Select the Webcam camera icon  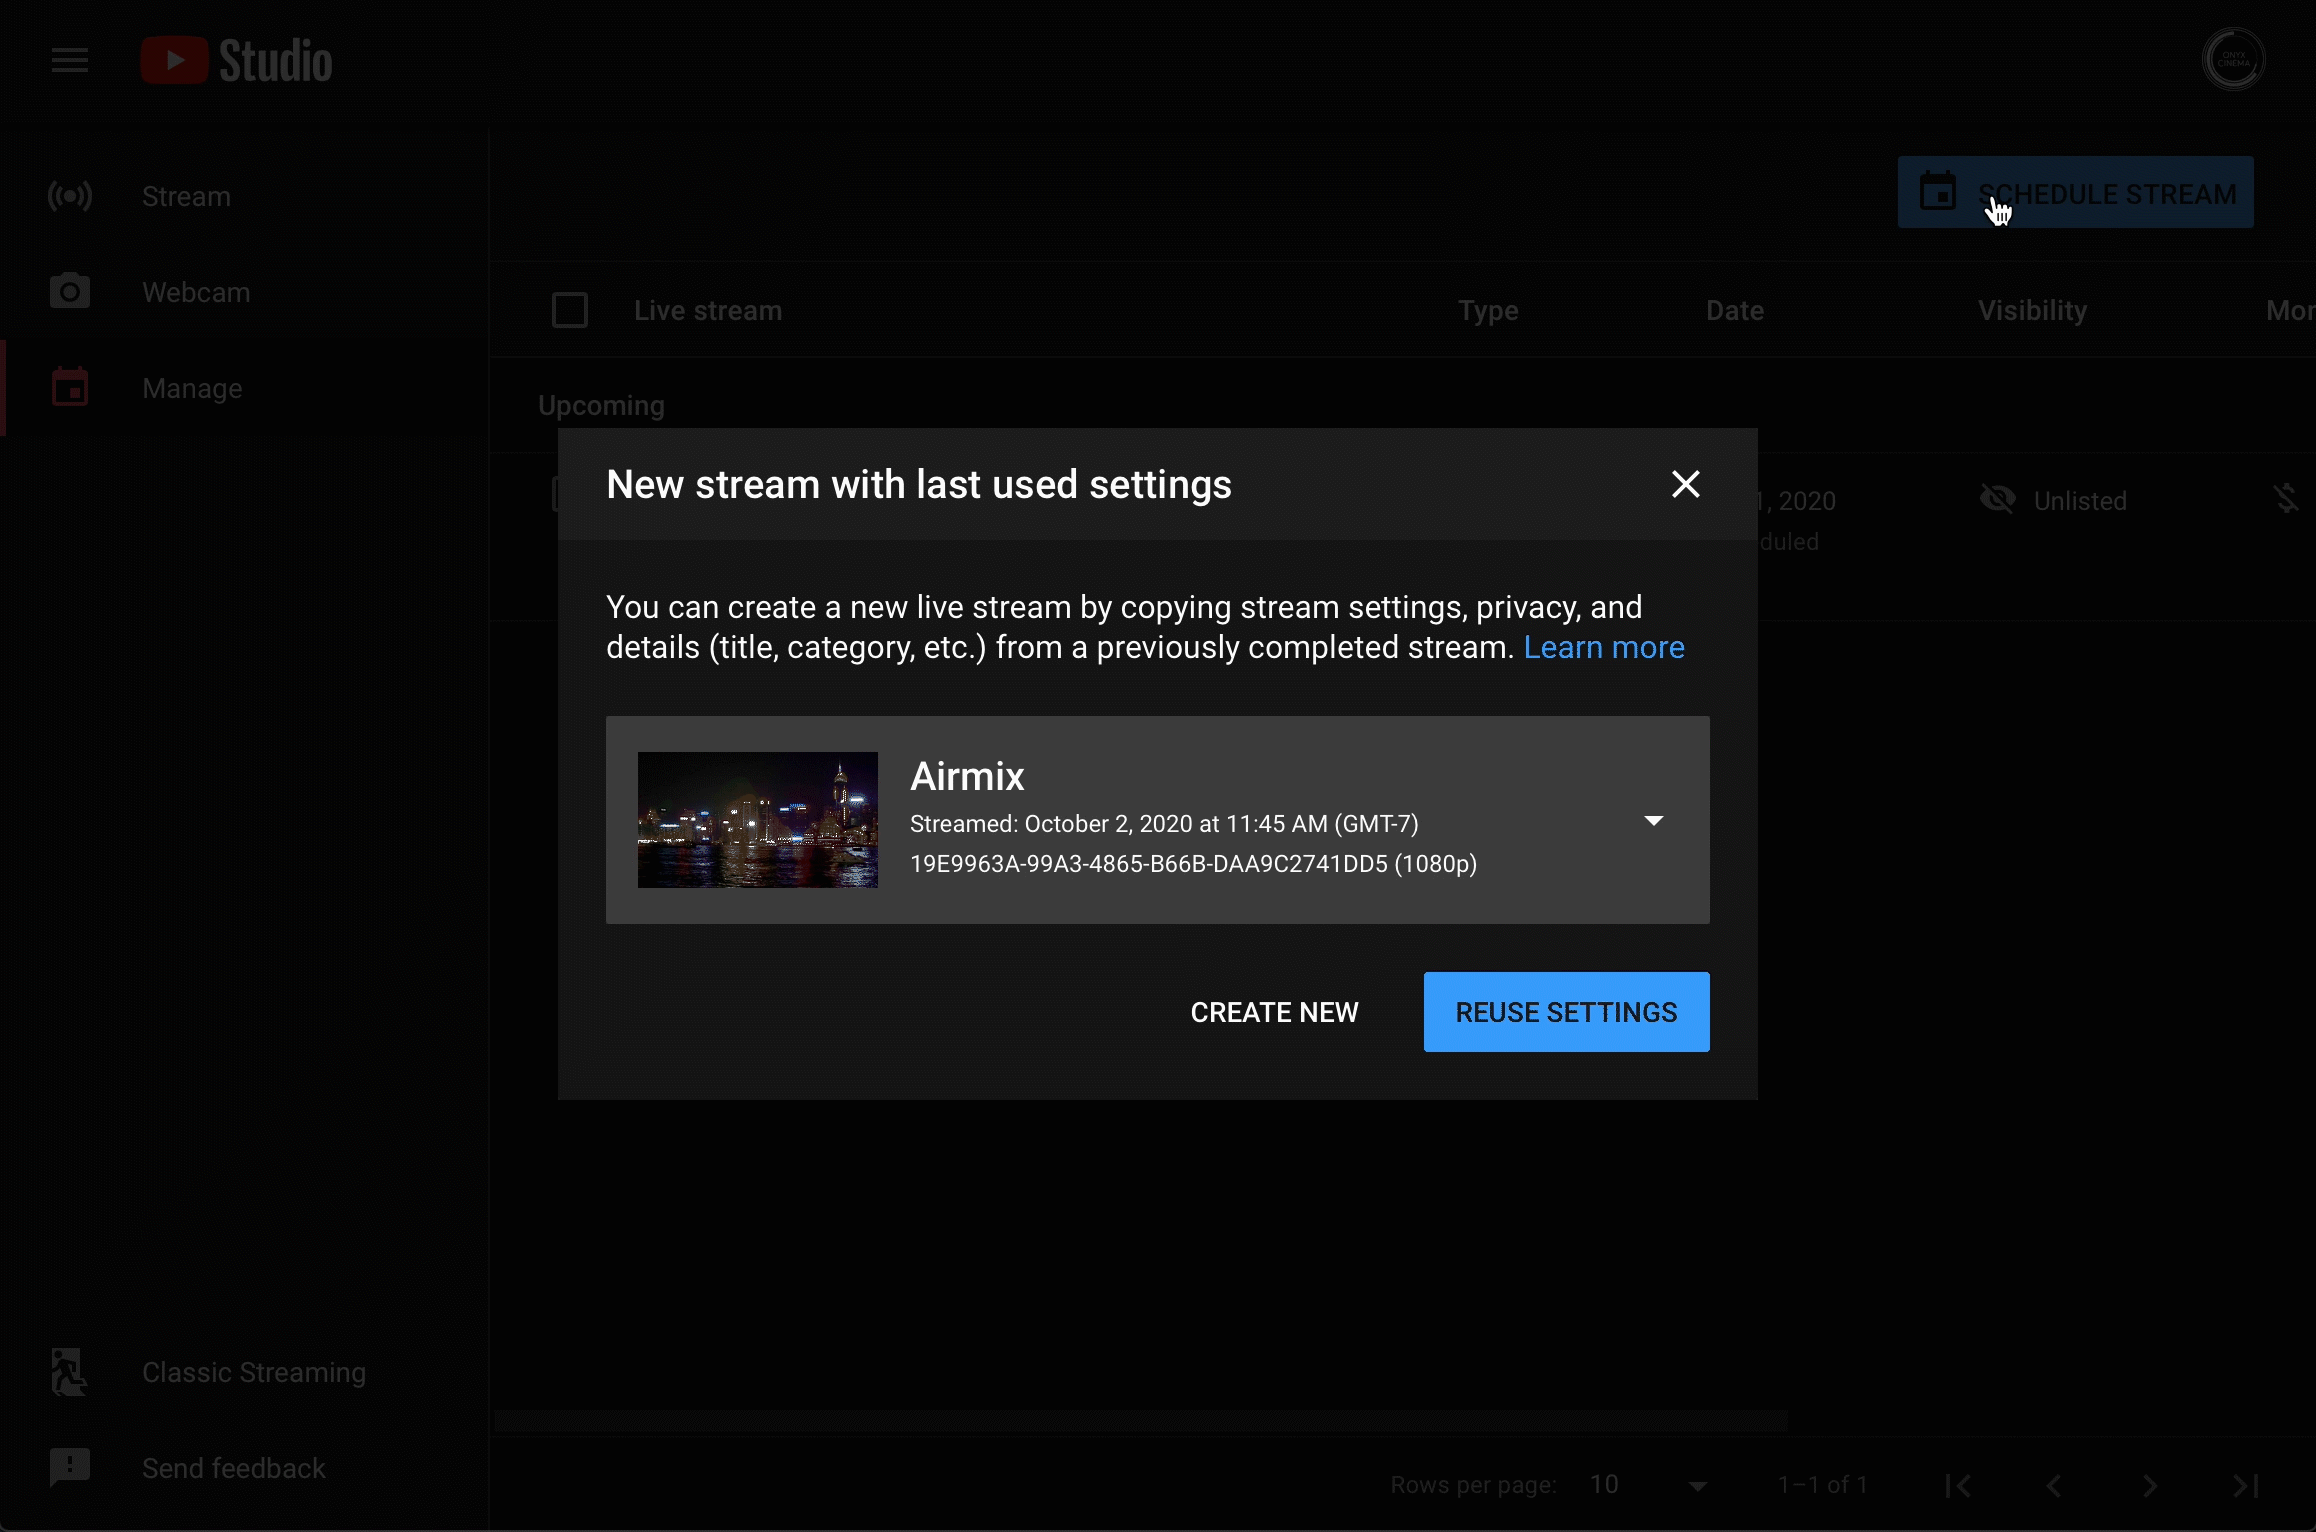pos(70,292)
